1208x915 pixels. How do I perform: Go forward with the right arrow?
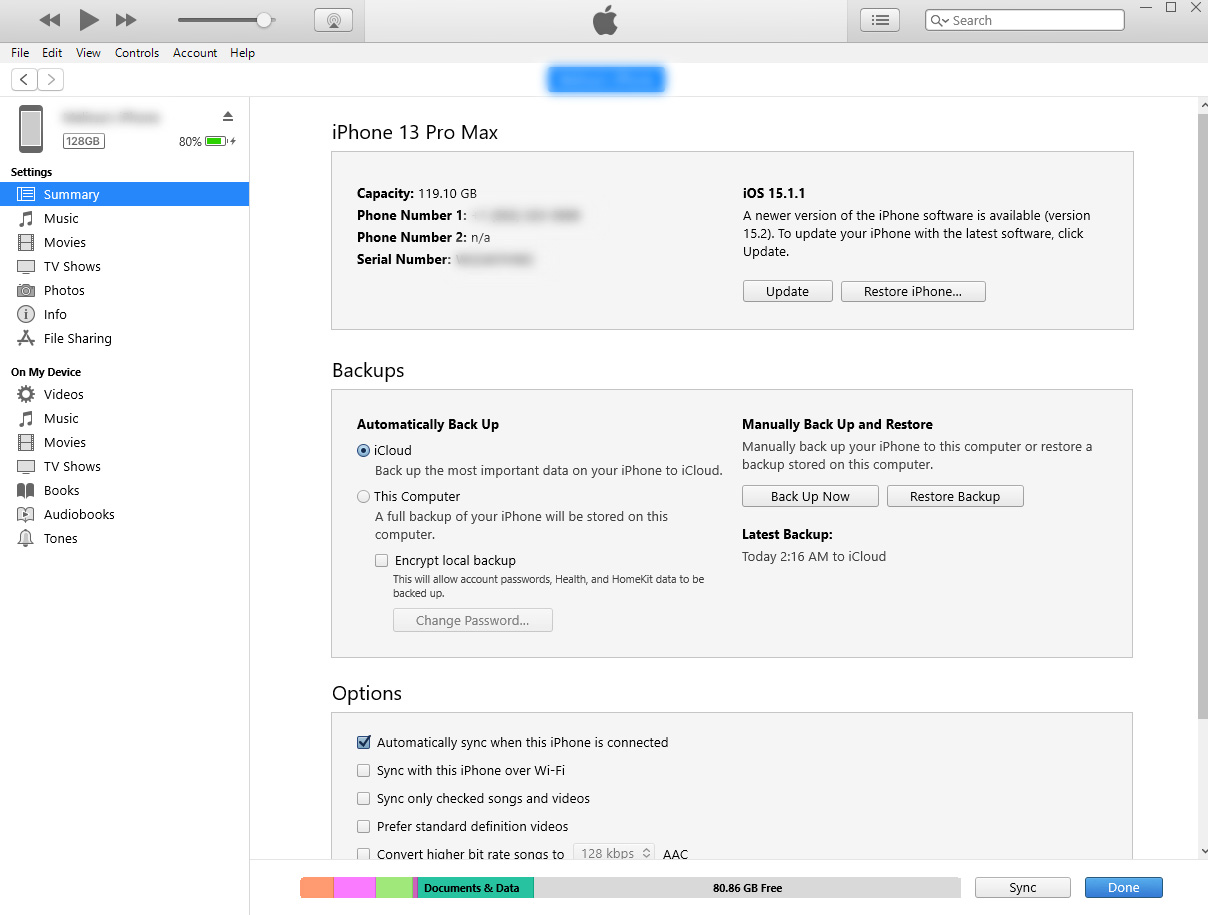point(51,80)
